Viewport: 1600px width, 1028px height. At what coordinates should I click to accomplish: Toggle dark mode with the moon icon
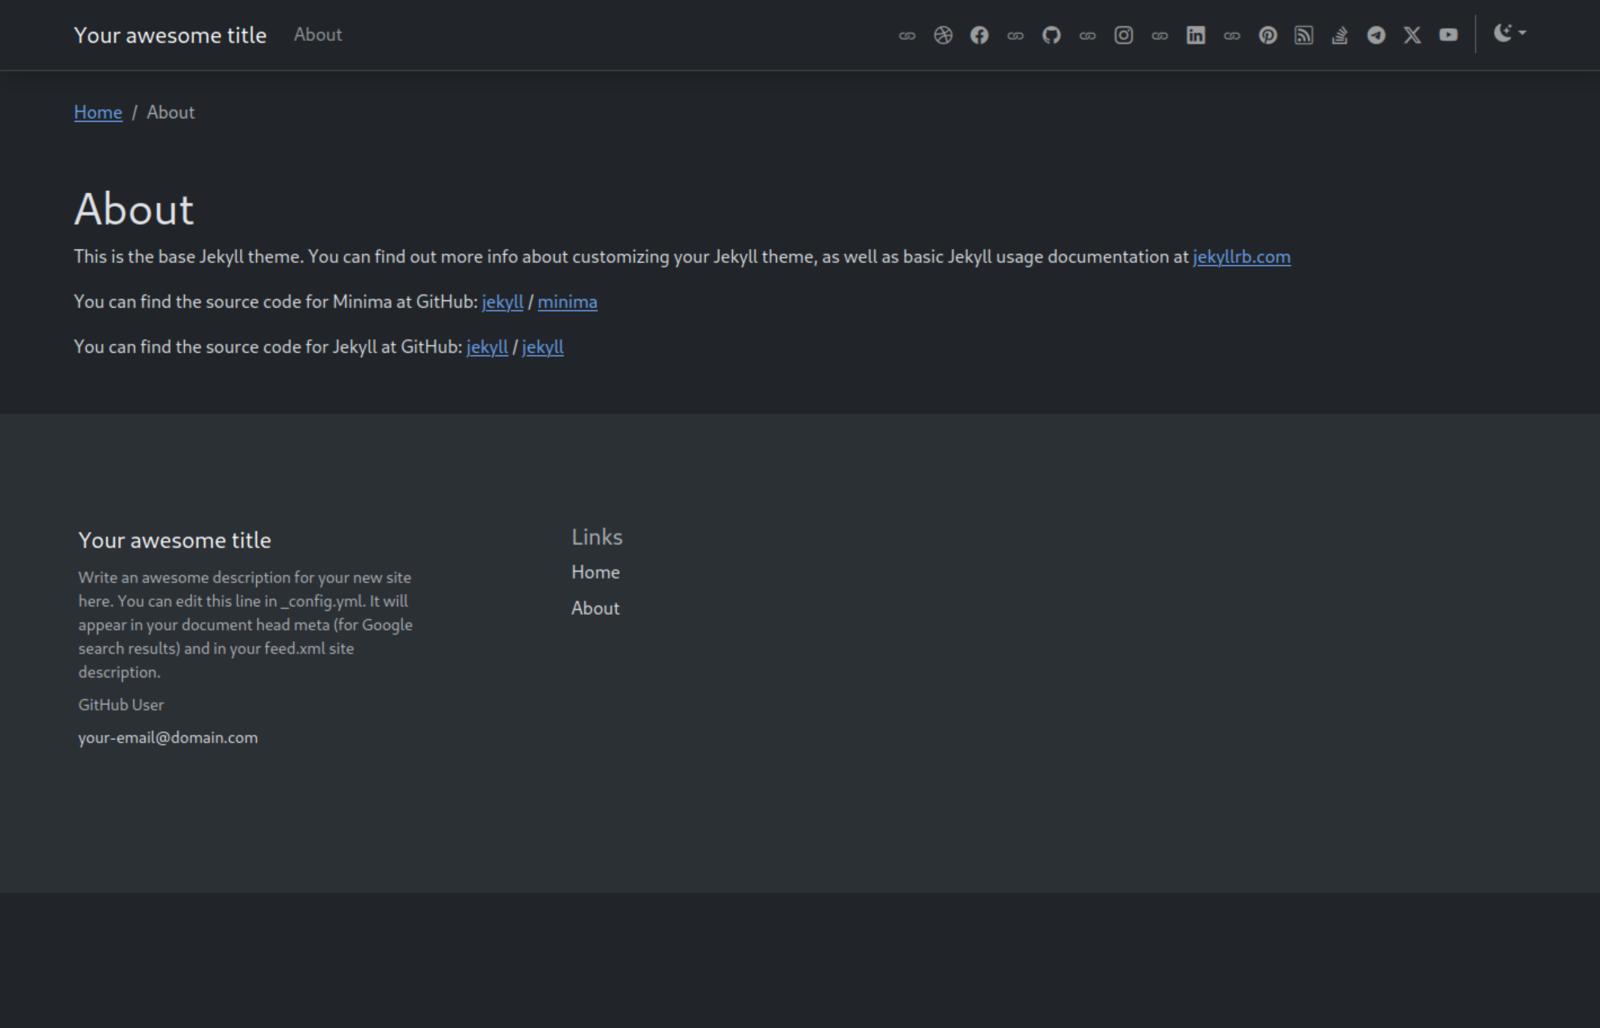coord(1503,33)
